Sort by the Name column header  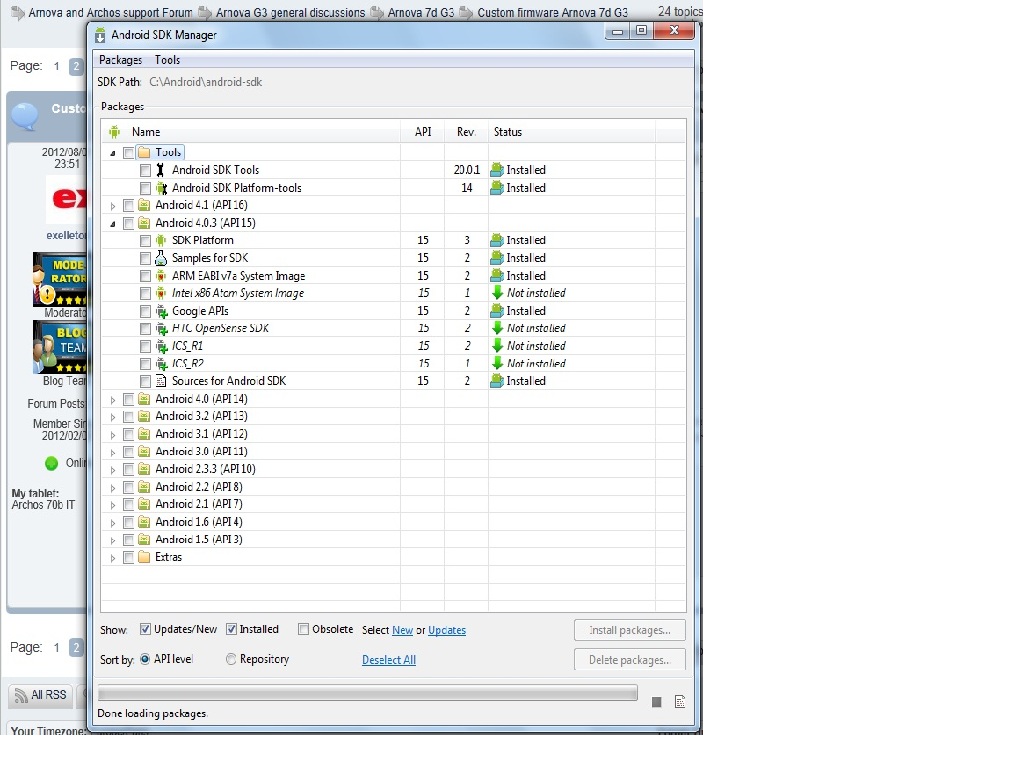coord(251,132)
